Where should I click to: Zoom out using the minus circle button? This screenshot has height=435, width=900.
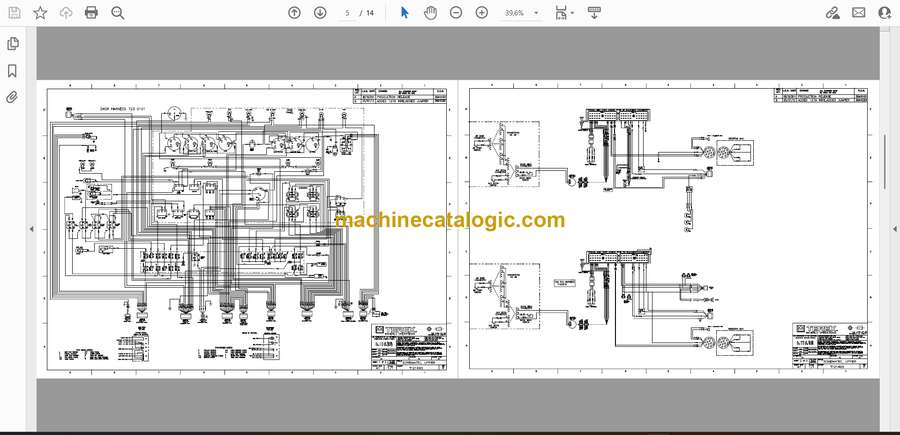tap(456, 13)
